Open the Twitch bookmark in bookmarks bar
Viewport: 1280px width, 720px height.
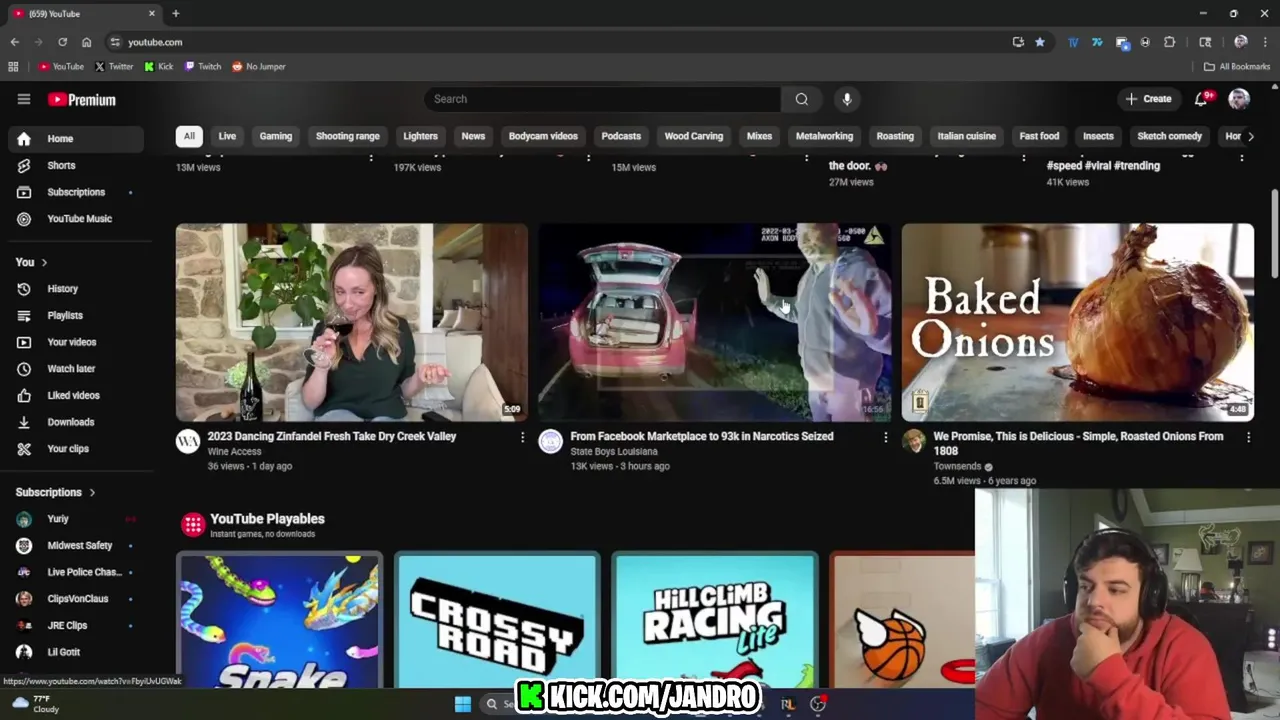click(x=203, y=67)
